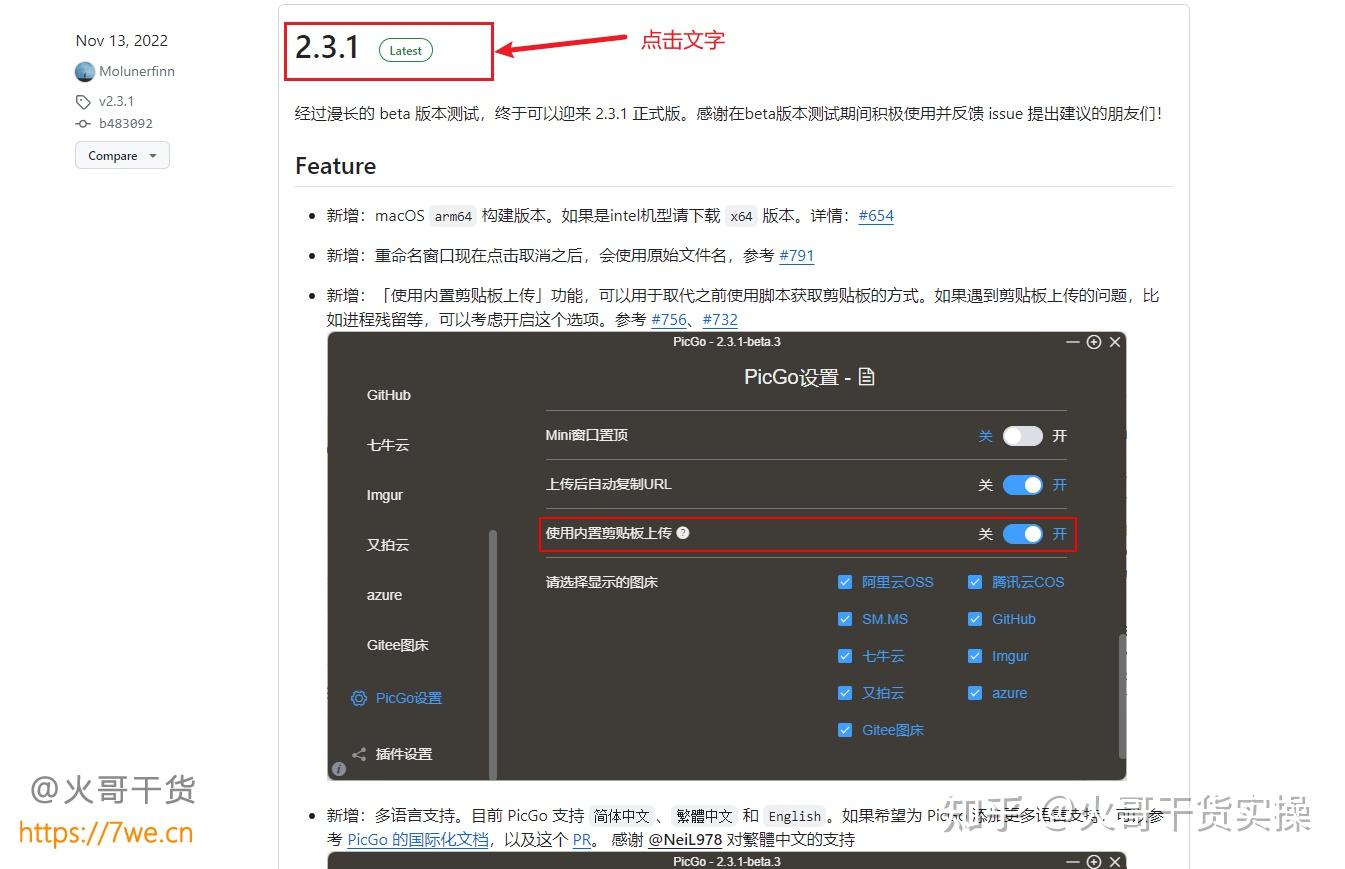The image size is (1345, 869).
Task: Disable the Mini窗口置顶 toggle
Action: coord(1022,436)
